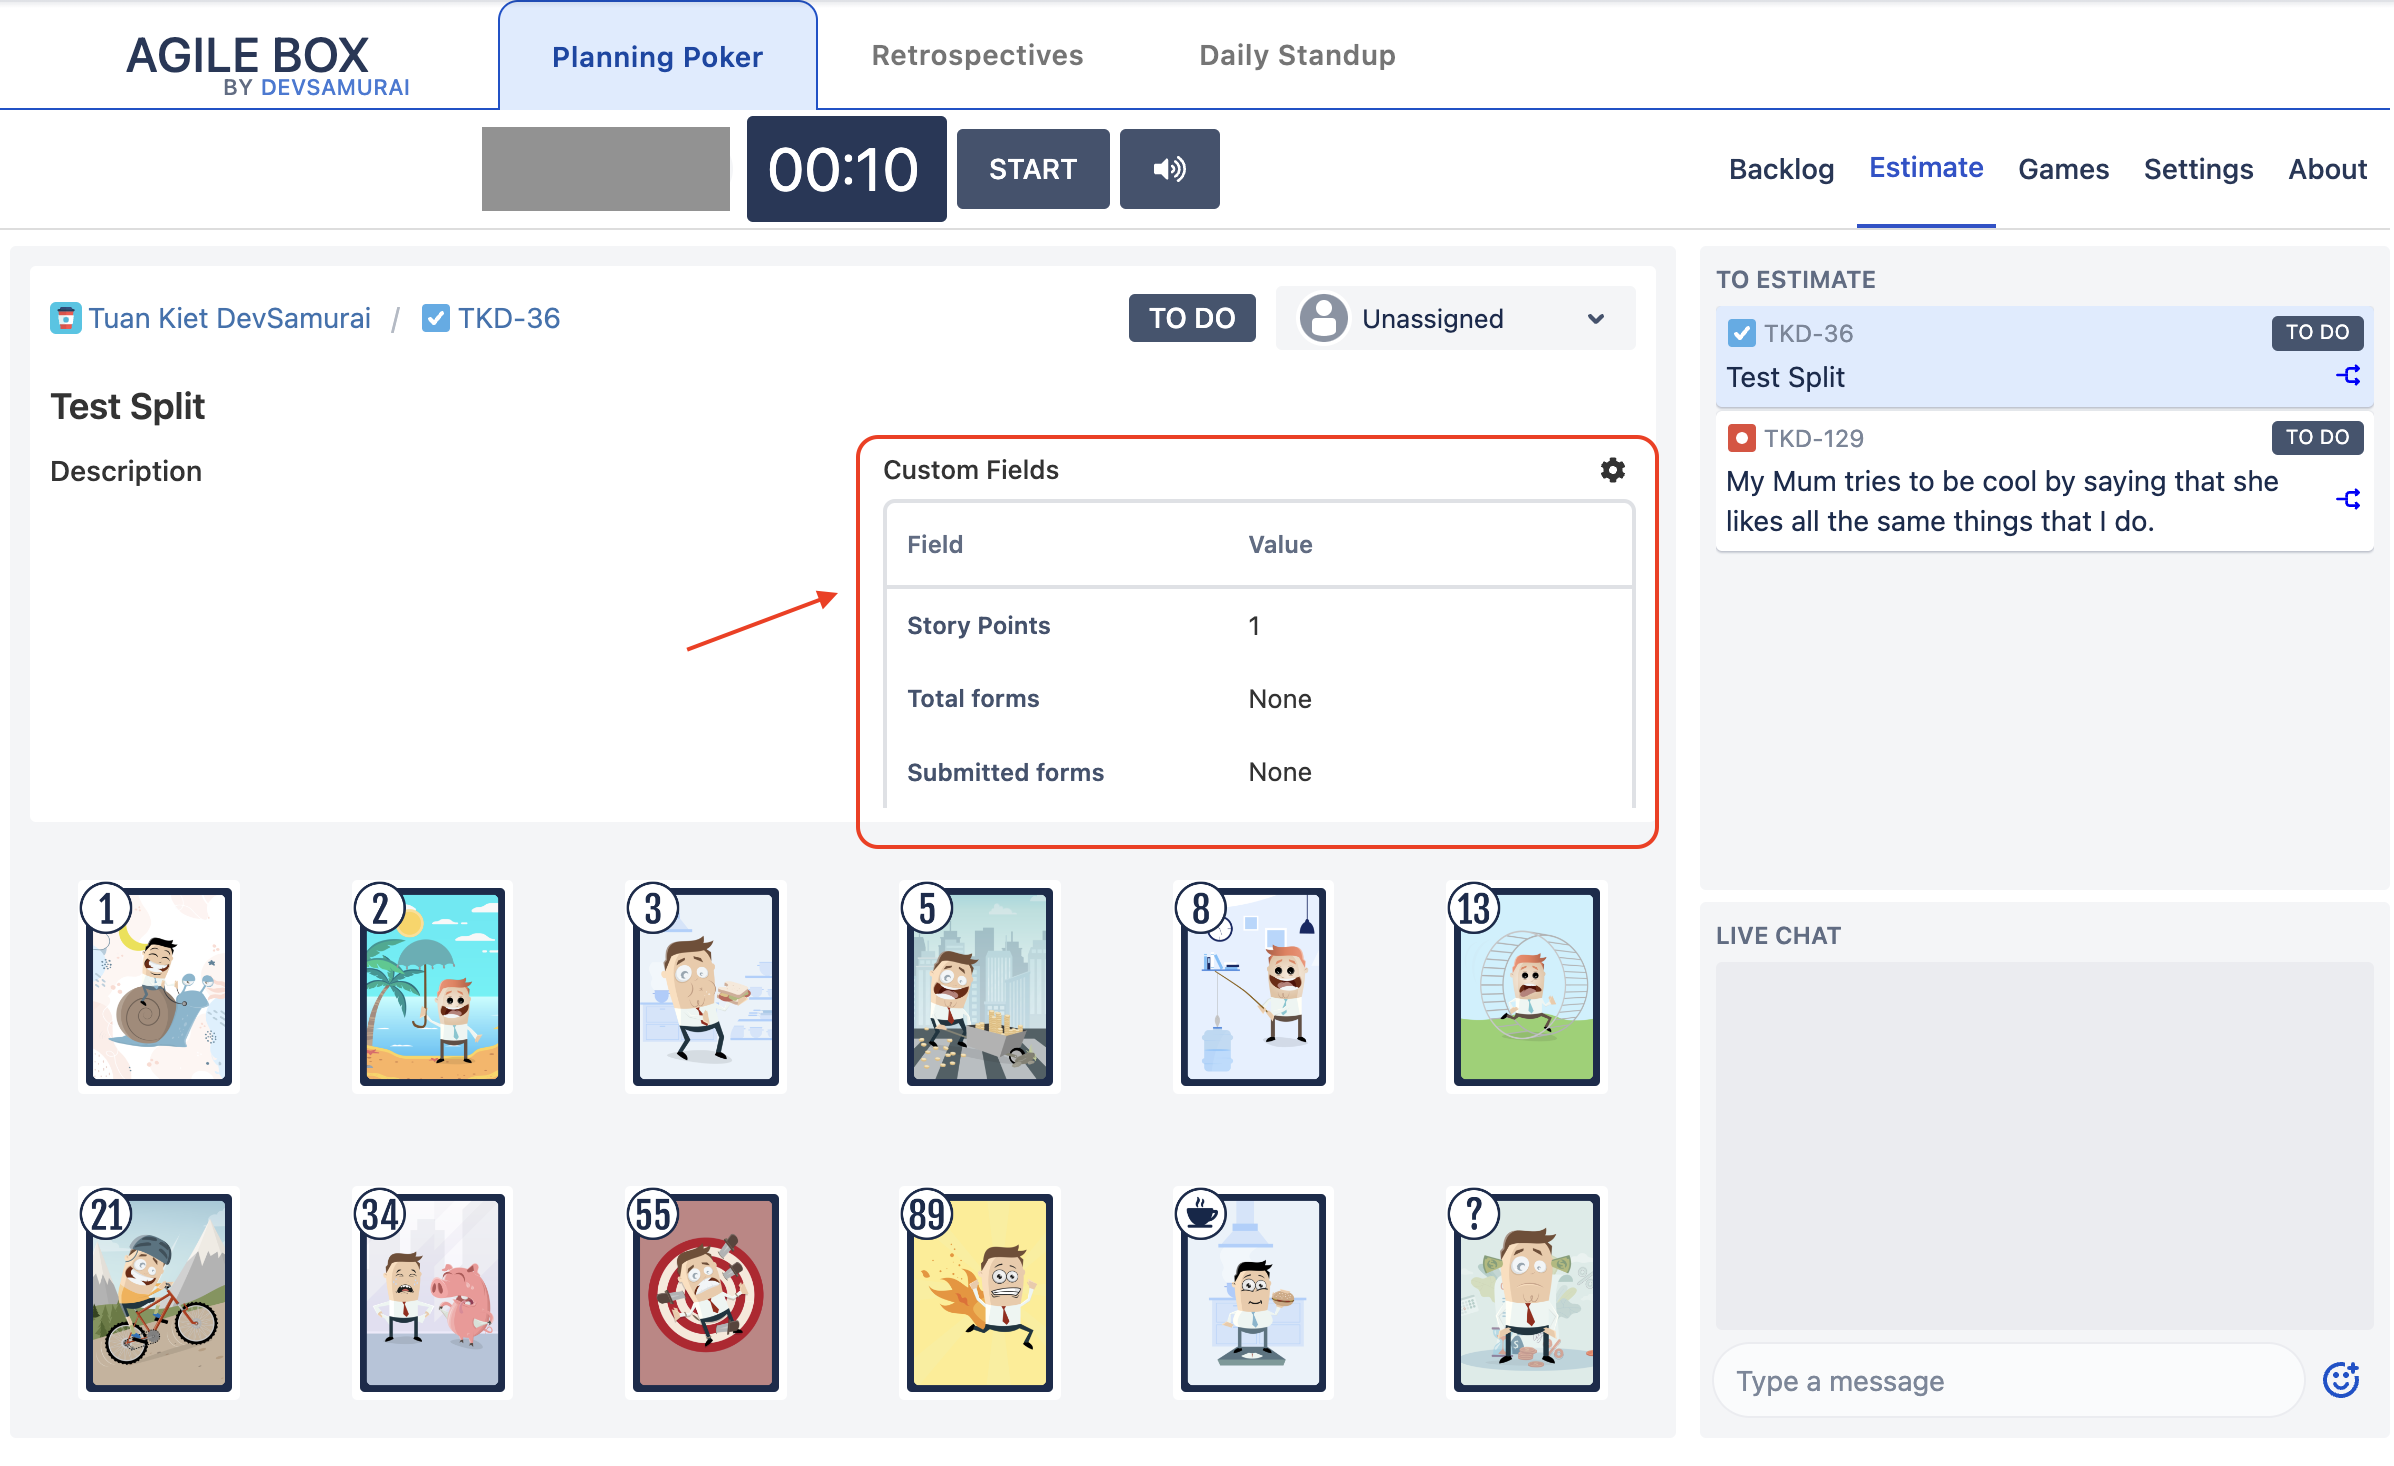The image size is (2394, 1466).
Task: Select the Test Split item in To Estimate
Action: click(x=2044, y=357)
